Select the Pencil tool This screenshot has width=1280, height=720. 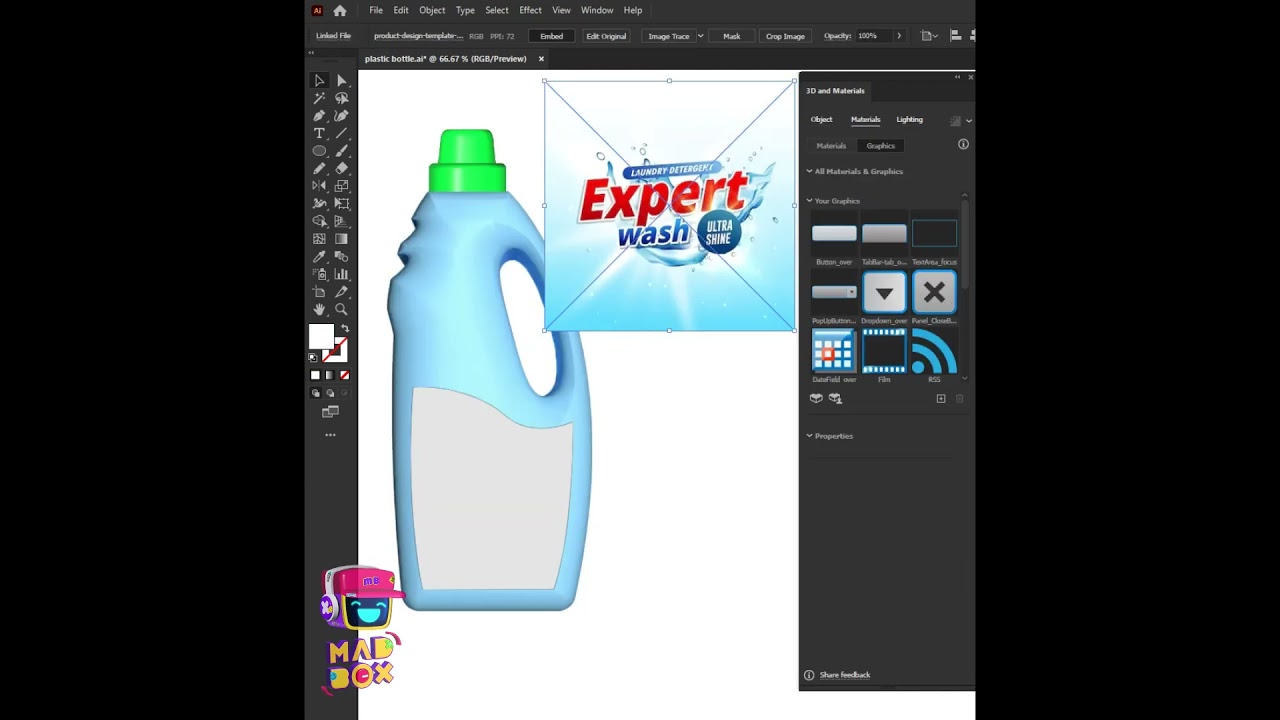(x=319, y=168)
